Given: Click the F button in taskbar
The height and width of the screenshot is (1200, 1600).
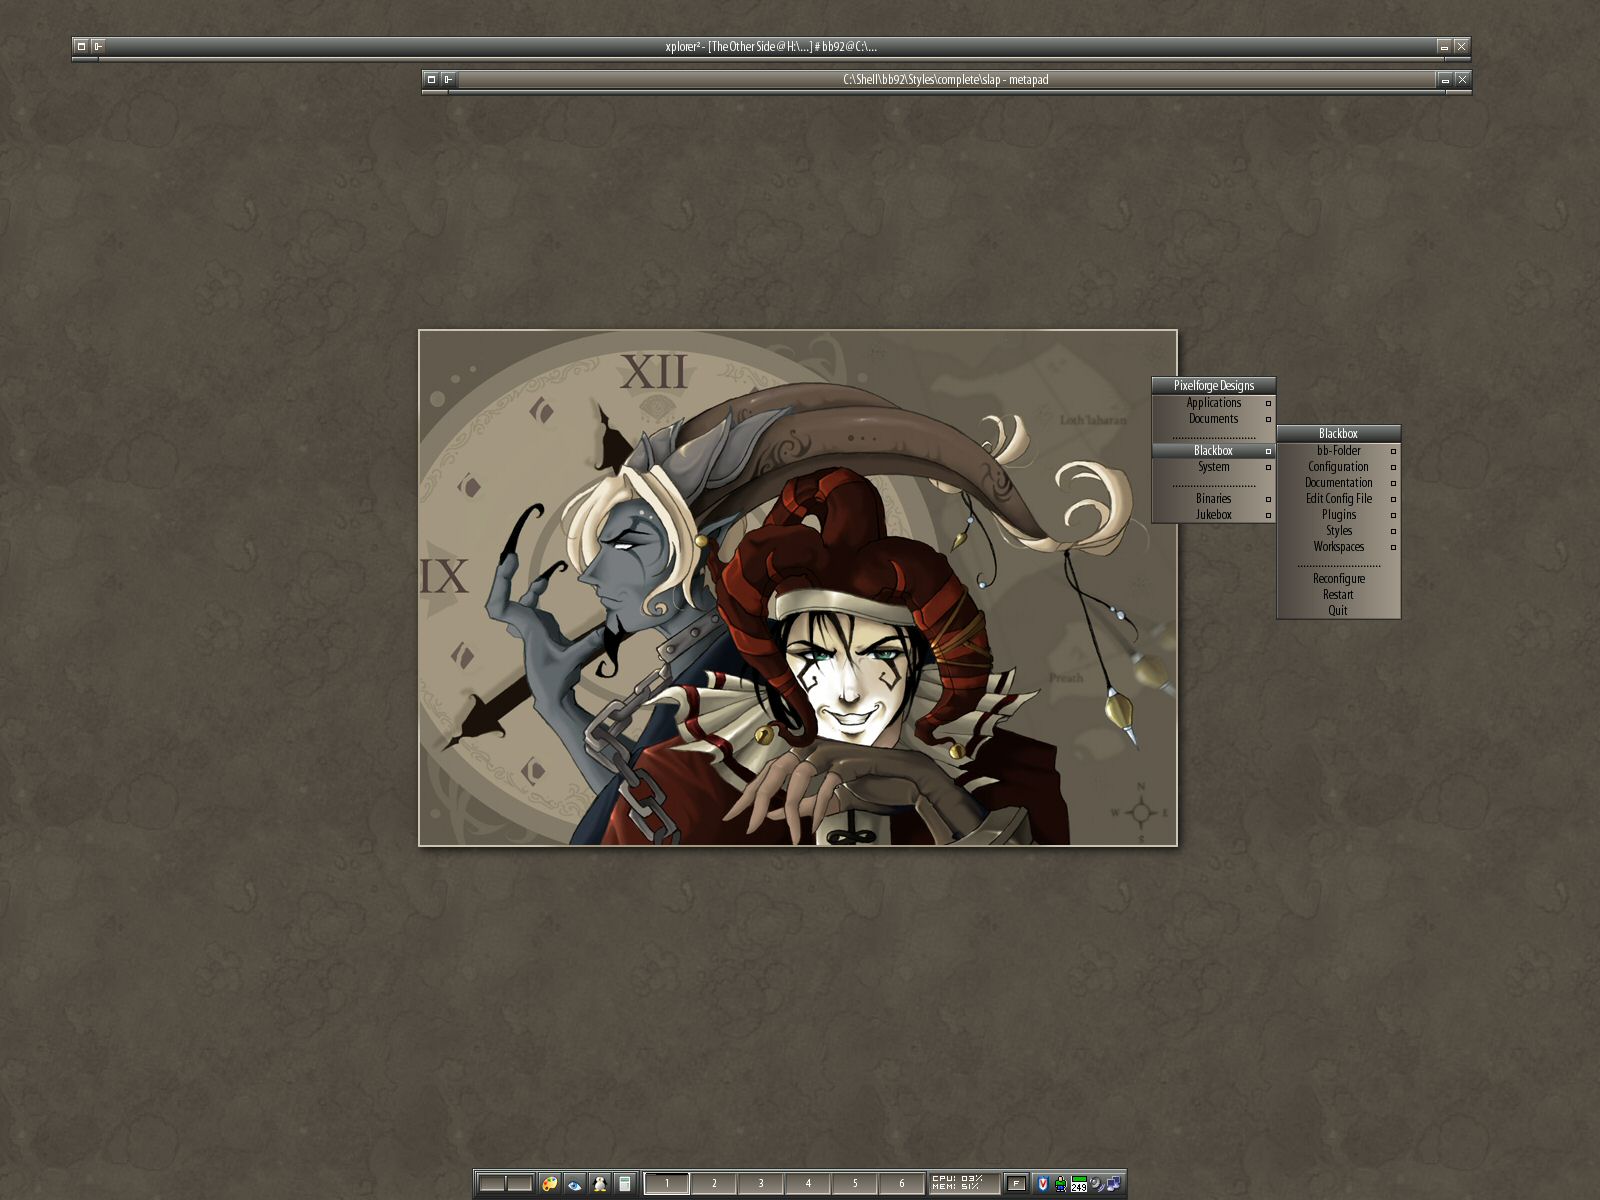Looking at the screenshot, I should tap(1016, 1183).
